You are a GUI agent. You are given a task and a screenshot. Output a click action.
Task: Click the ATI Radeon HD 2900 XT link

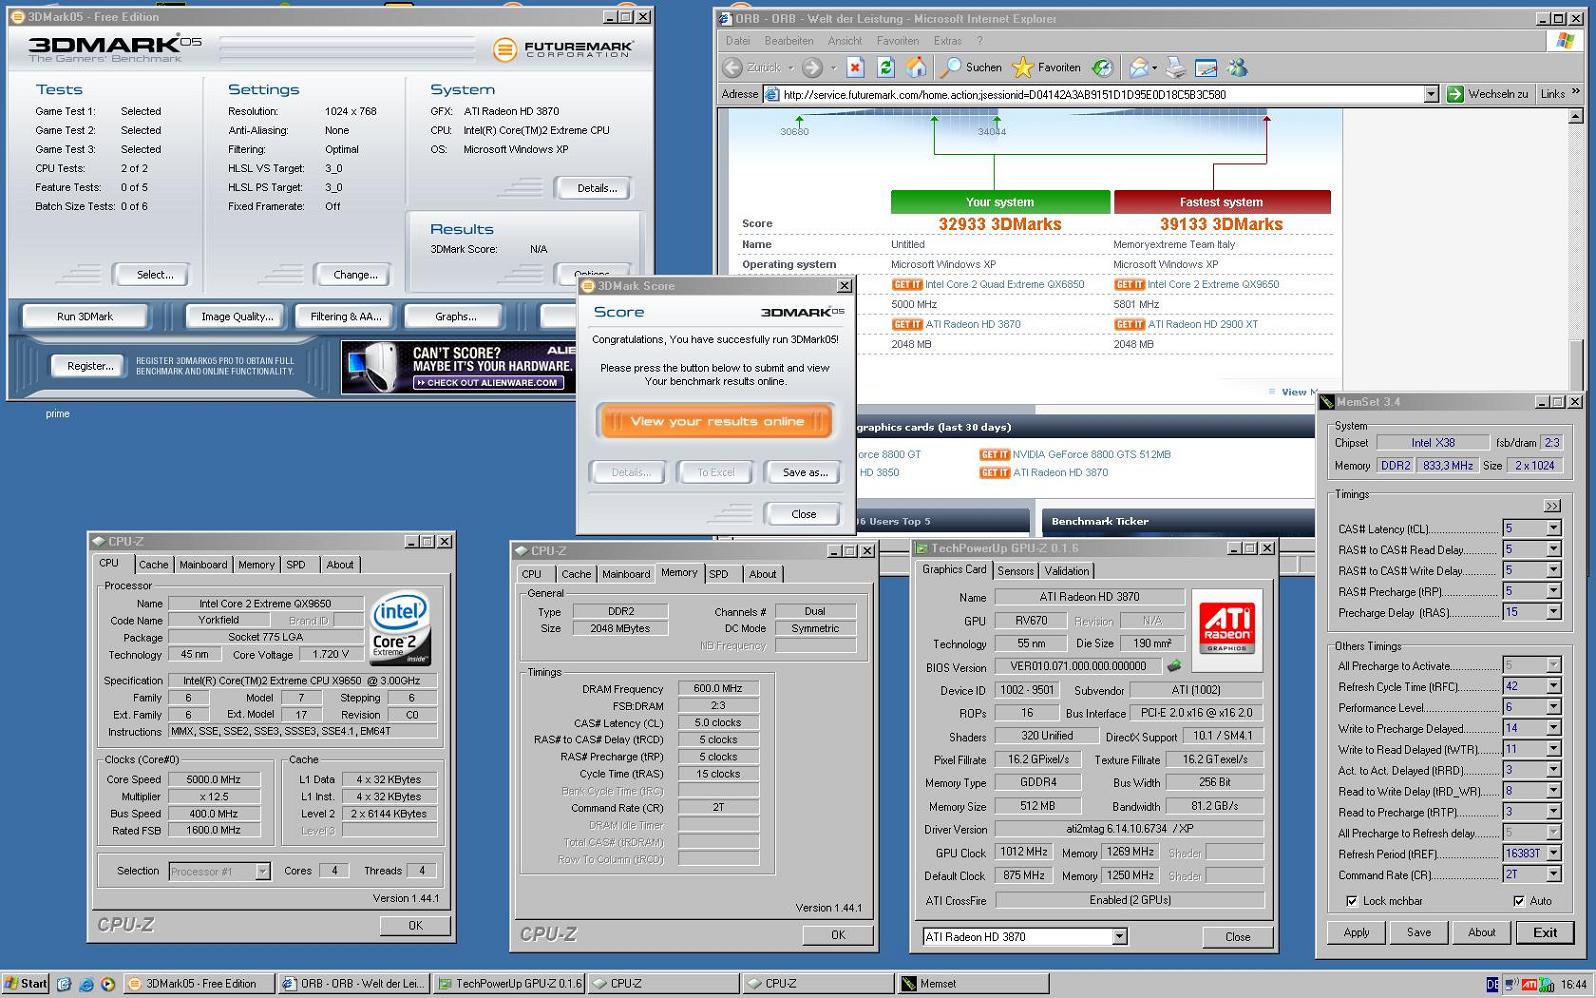pos(1203,324)
